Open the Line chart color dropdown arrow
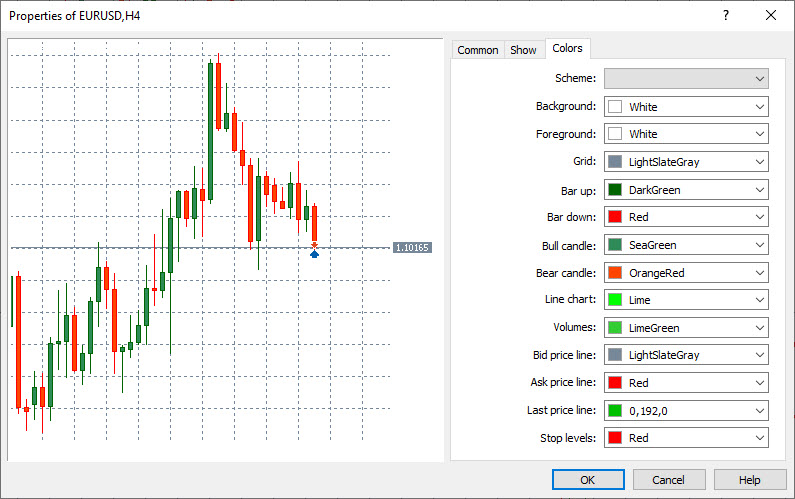The image size is (795, 499). pos(760,300)
